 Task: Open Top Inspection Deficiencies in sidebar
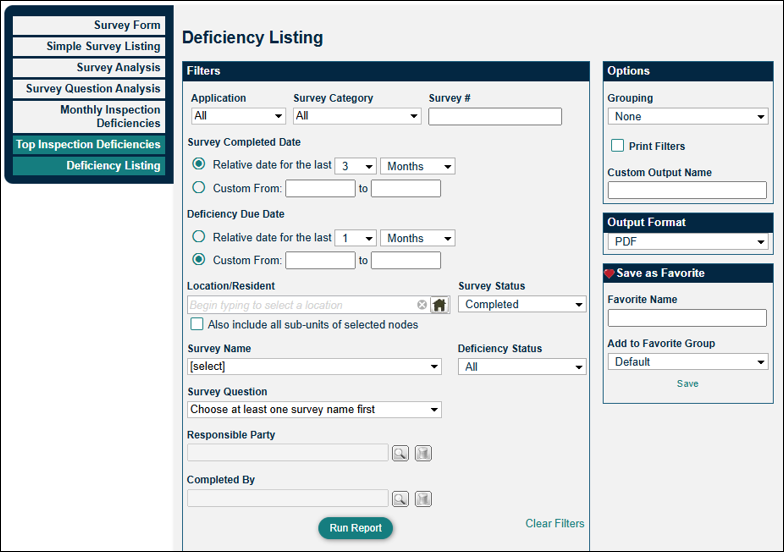pyautogui.click(x=88, y=145)
